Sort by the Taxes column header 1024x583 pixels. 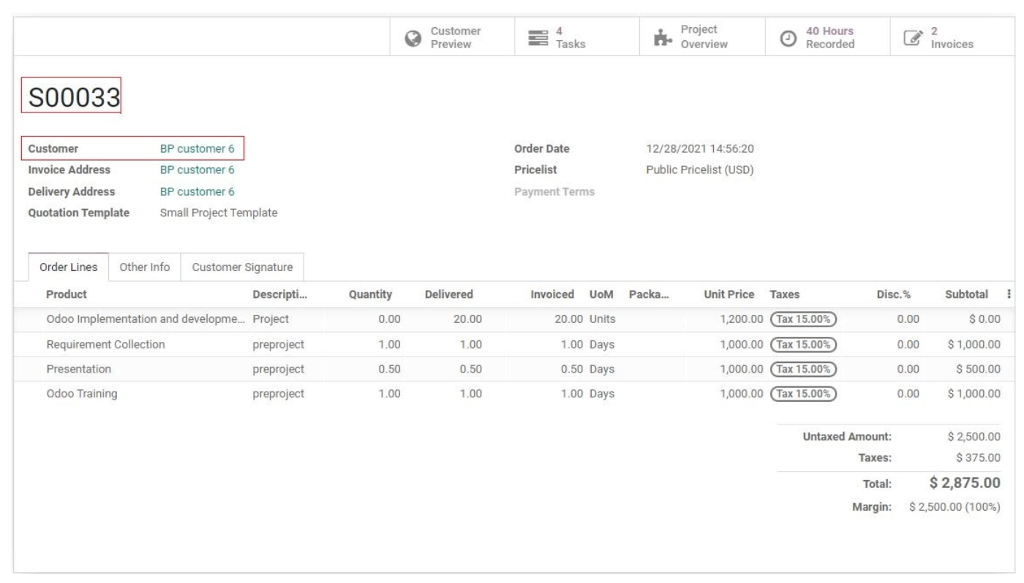pos(784,294)
